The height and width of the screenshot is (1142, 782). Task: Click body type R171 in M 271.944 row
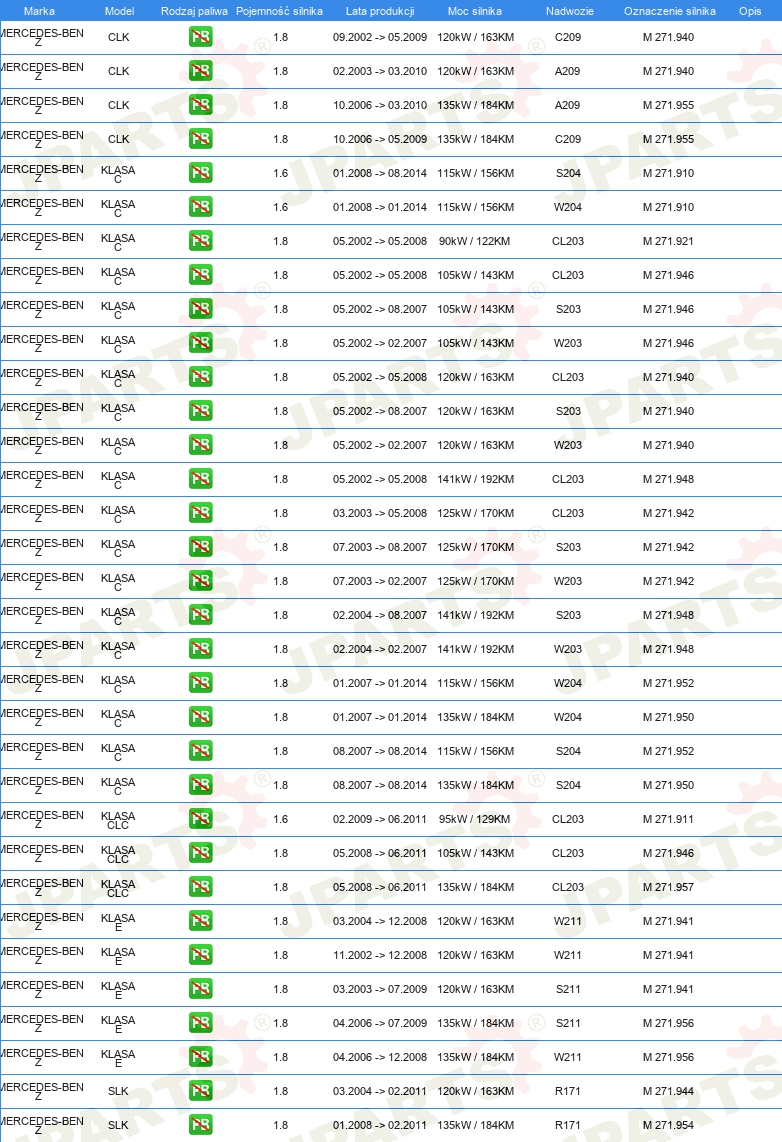568,1091
